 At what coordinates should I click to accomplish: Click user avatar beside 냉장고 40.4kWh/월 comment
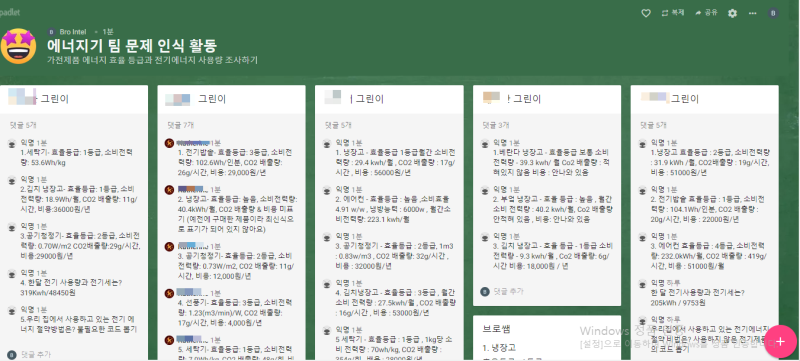pyautogui.click(x=169, y=190)
